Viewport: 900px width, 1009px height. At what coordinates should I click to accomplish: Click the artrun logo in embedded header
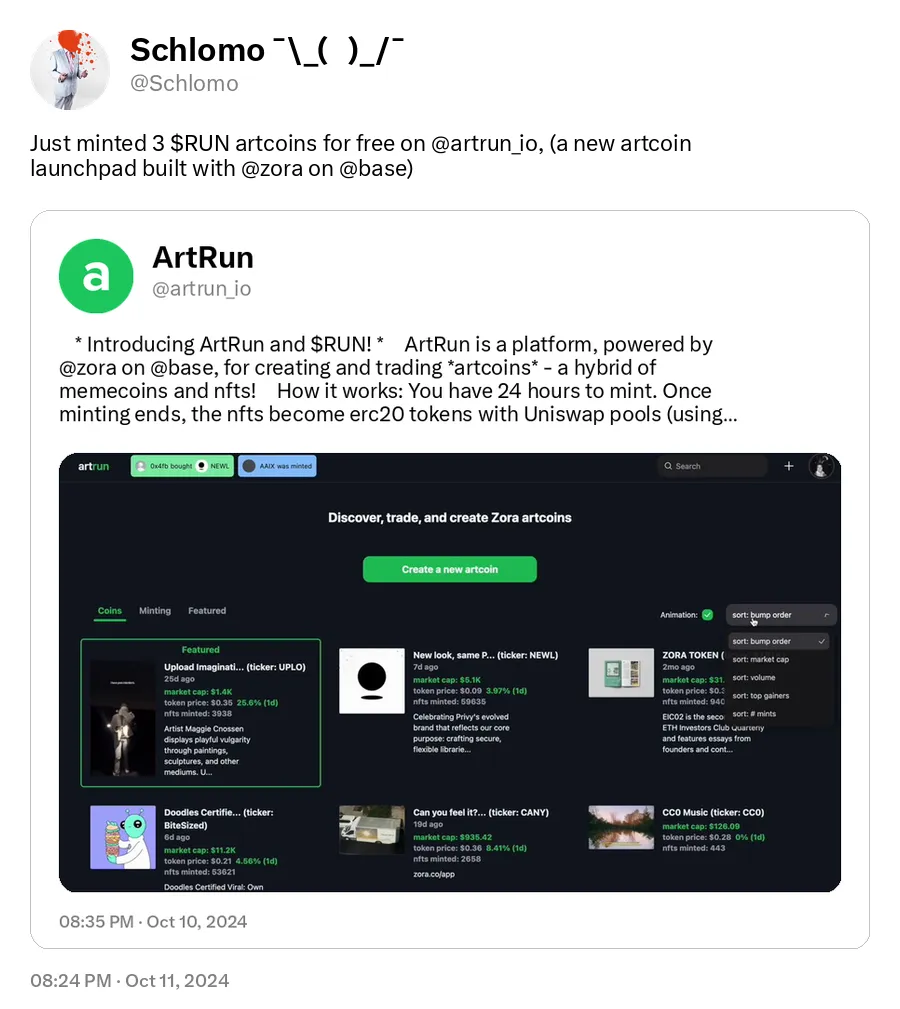click(x=93, y=466)
